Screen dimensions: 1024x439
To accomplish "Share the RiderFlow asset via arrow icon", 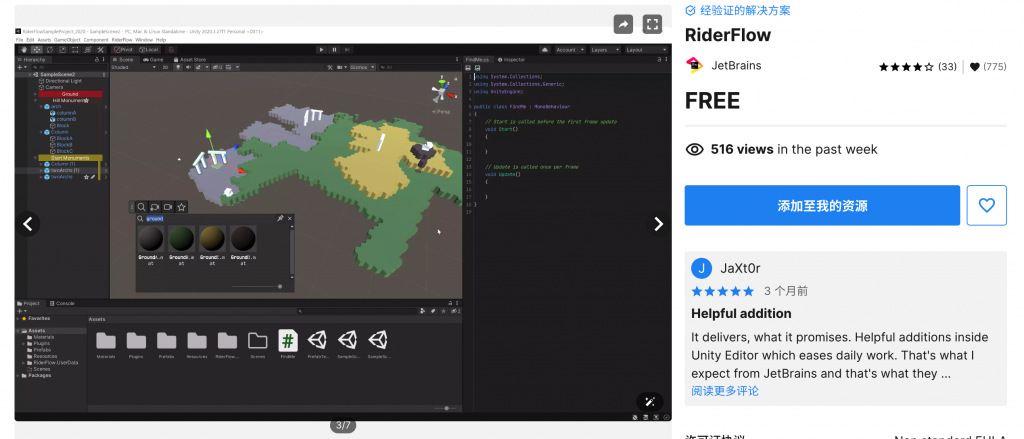I will (623, 24).
